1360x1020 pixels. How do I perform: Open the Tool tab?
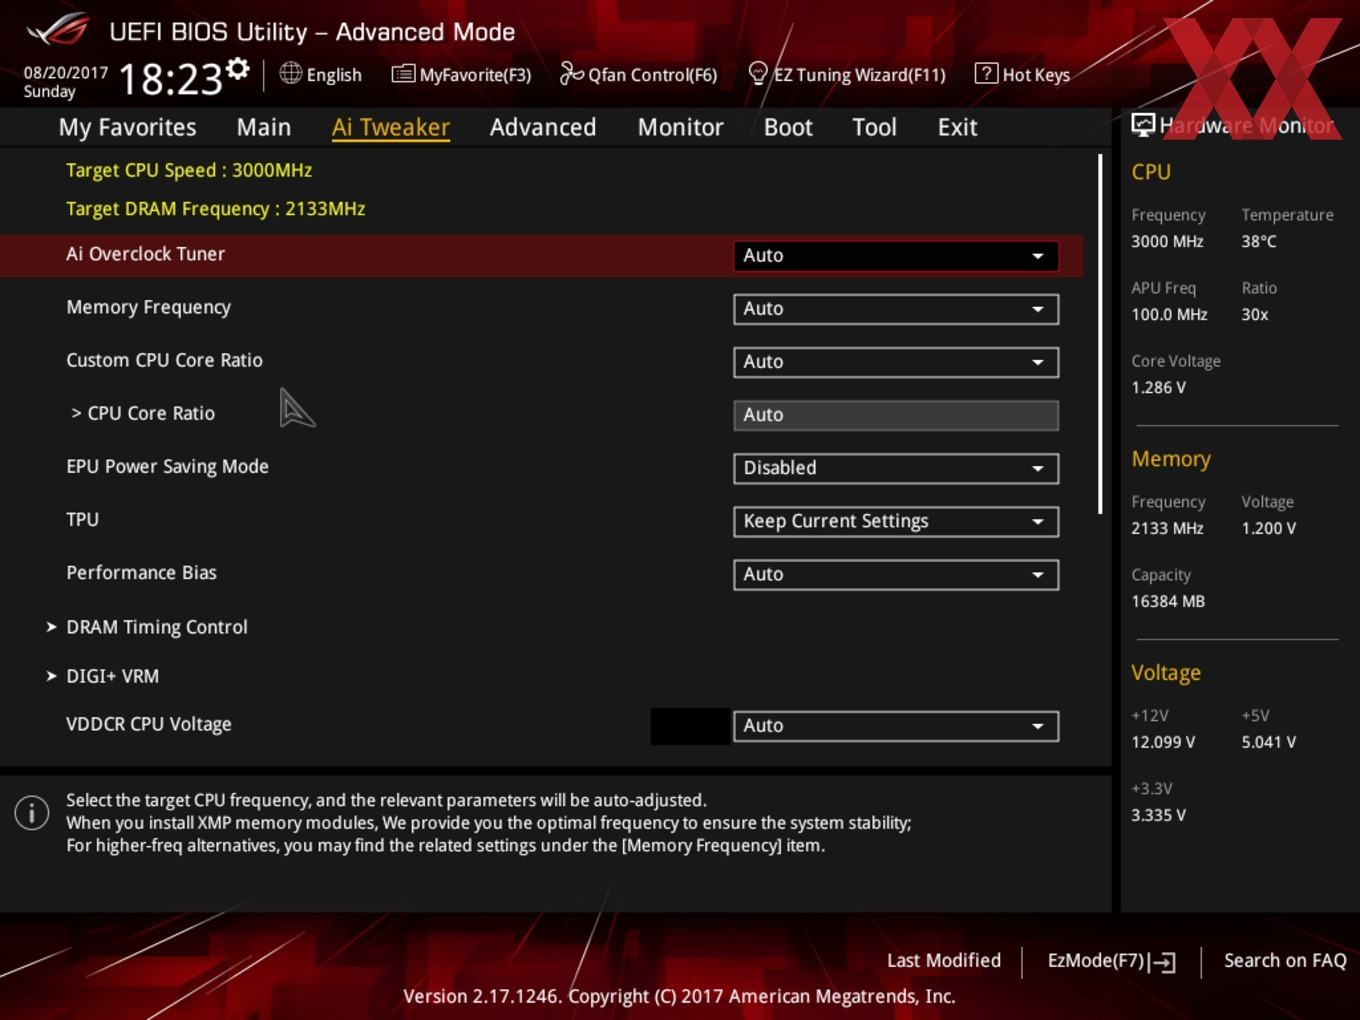(874, 127)
